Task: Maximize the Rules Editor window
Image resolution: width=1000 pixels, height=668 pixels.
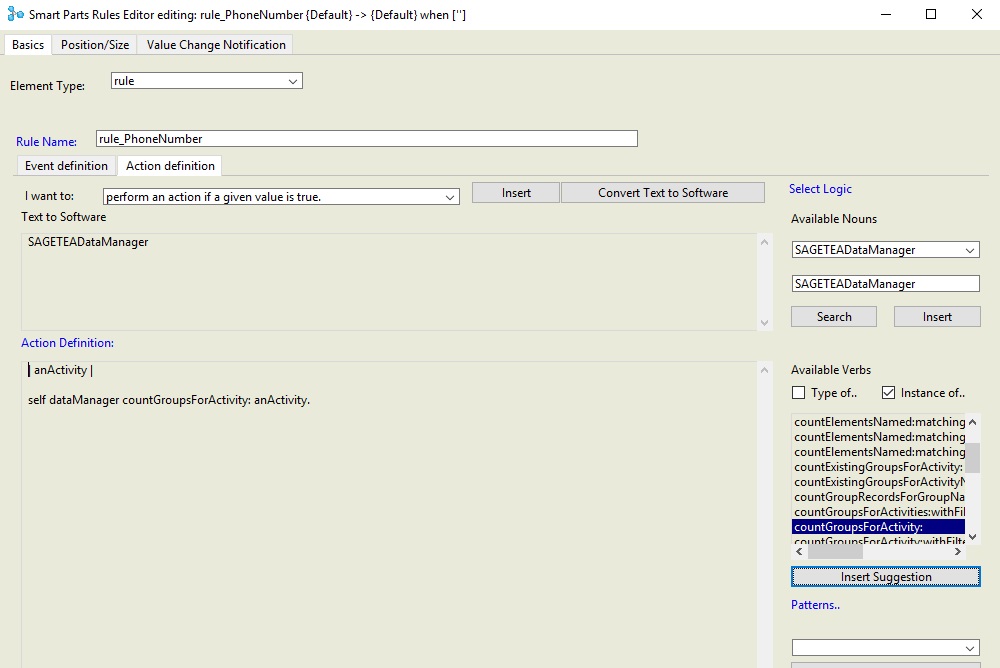Action: (931, 14)
